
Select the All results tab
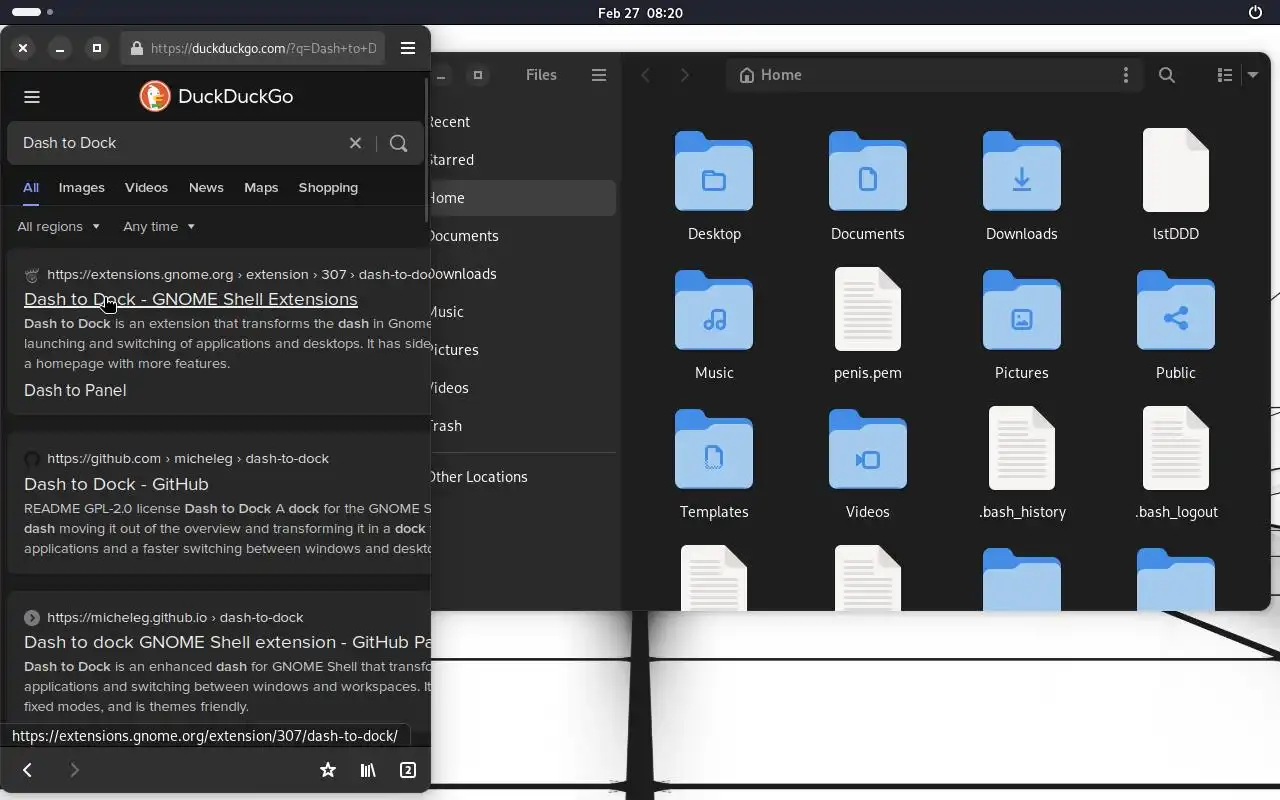31,188
